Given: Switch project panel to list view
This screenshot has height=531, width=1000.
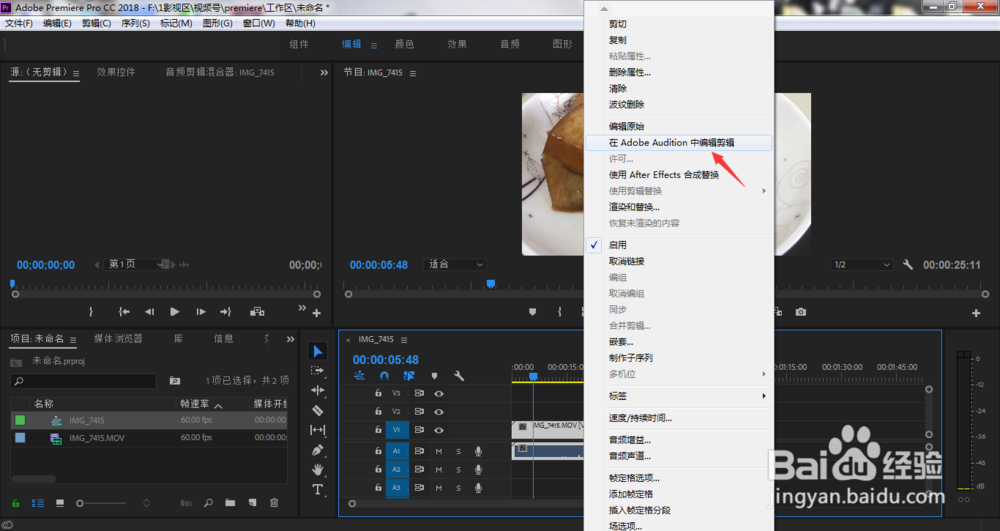Looking at the screenshot, I should tap(38, 503).
